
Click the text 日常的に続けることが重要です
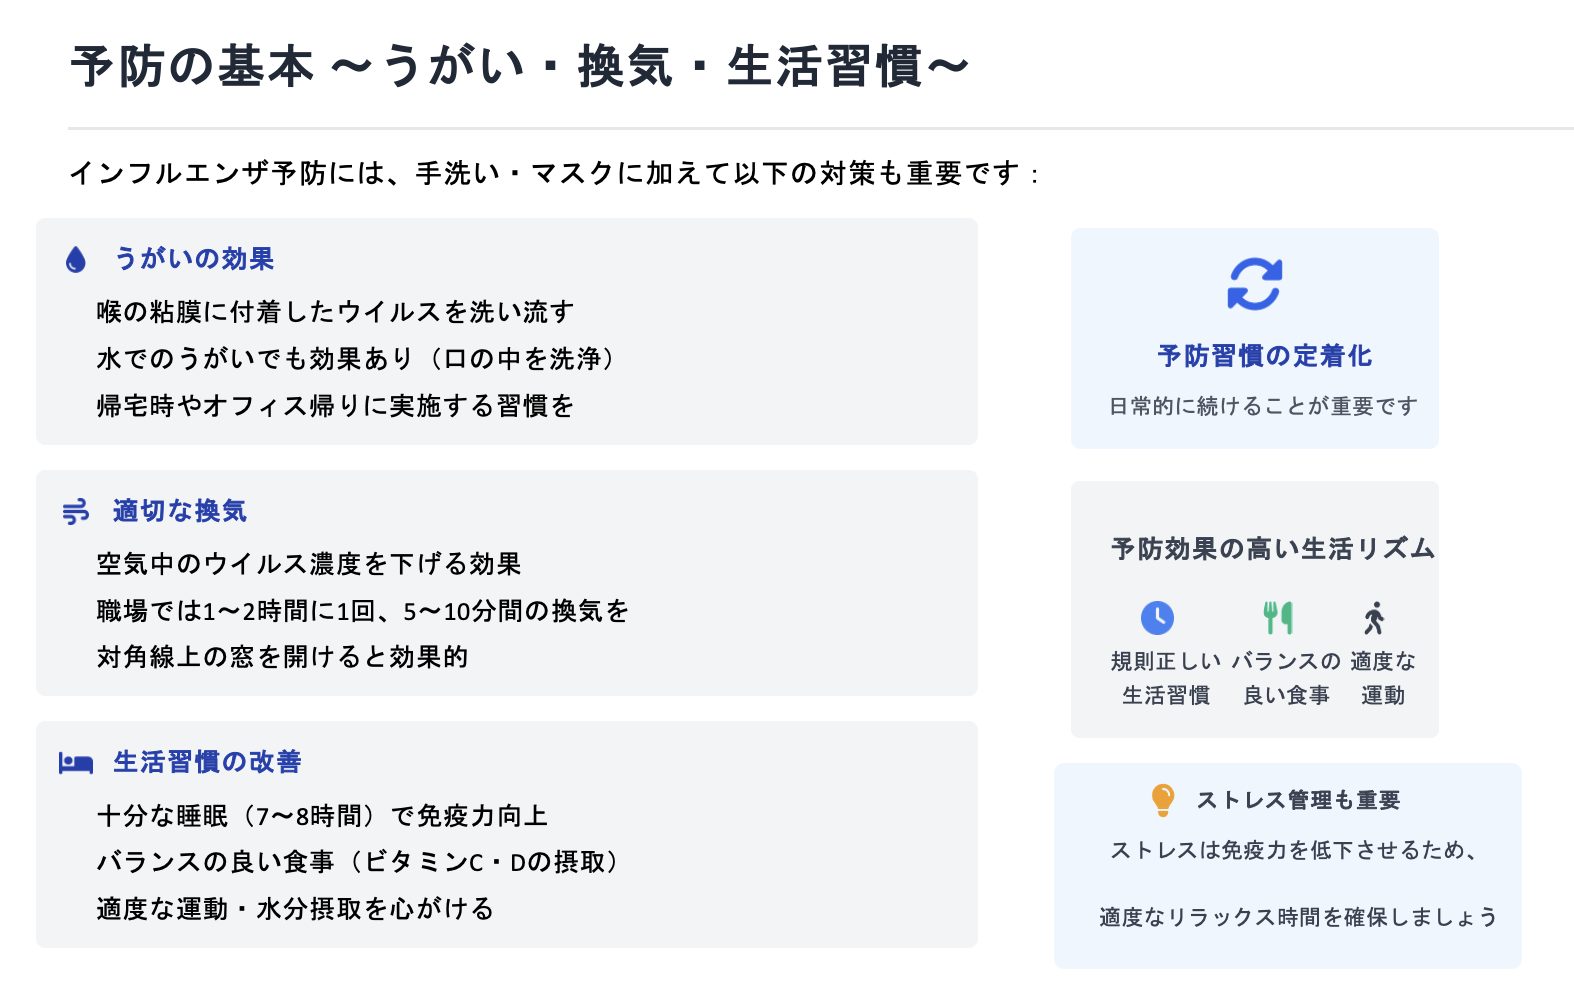click(1263, 406)
